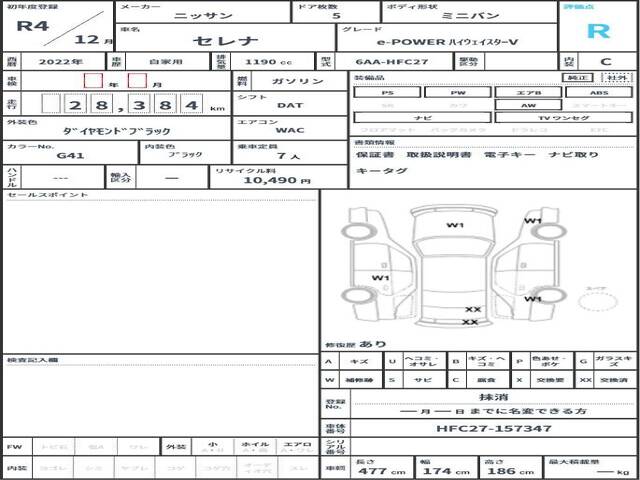
Task: Click the ナビ equipment box
Action: [x=422, y=117]
